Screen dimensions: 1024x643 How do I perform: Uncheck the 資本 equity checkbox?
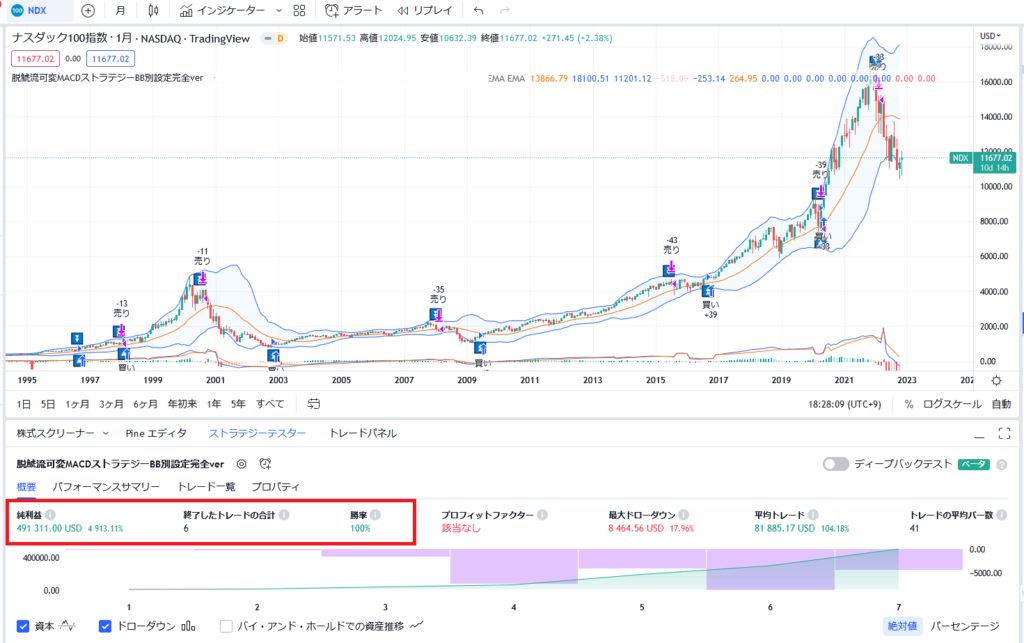pos(23,626)
